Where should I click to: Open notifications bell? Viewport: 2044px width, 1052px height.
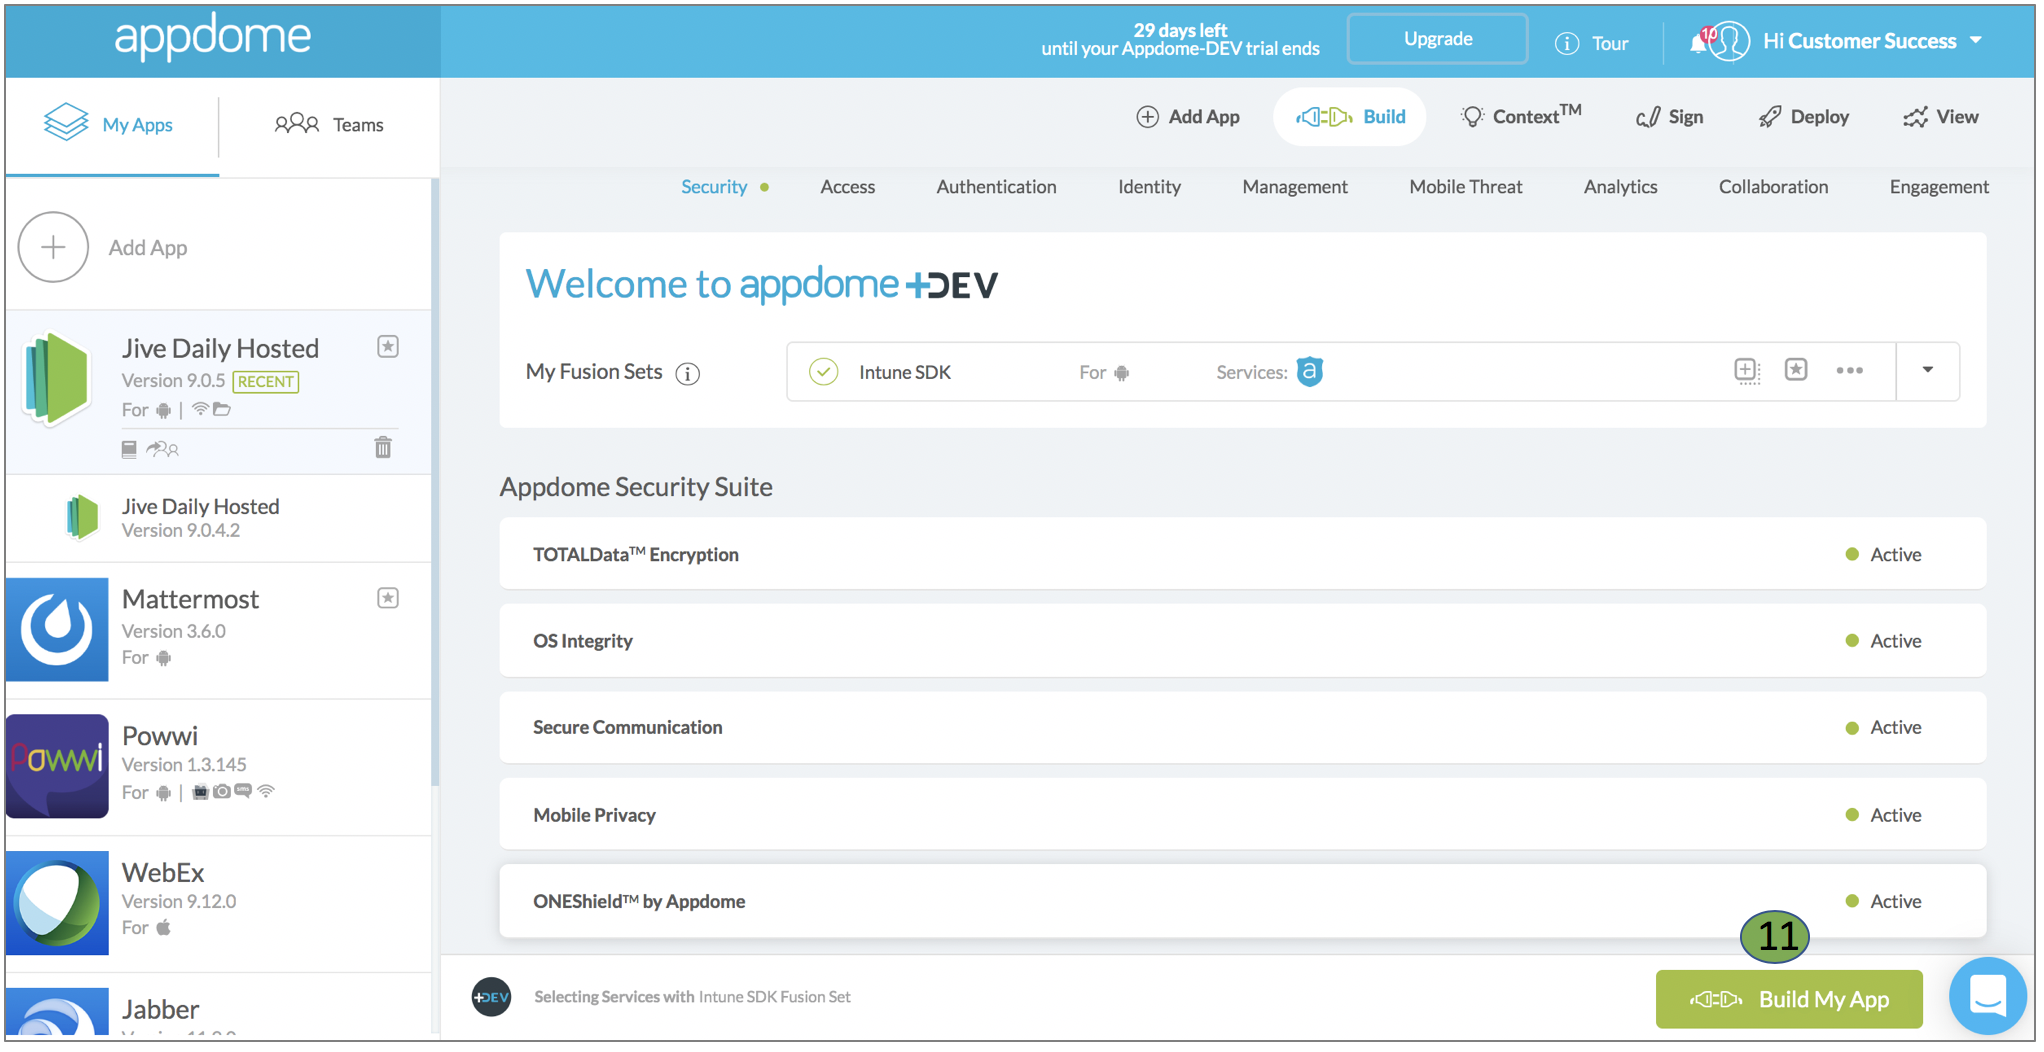(1698, 42)
